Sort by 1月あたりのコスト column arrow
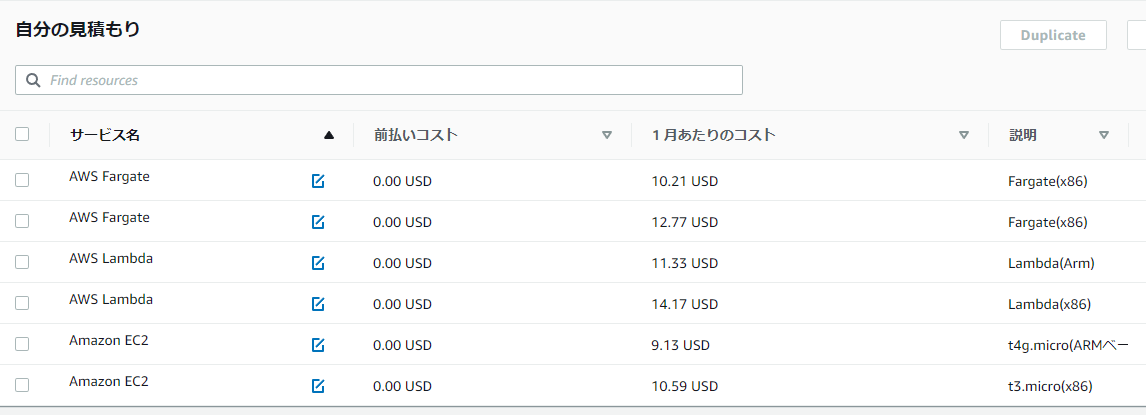Image resolution: width=1146 pixels, height=415 pixels. coord(964,135)
